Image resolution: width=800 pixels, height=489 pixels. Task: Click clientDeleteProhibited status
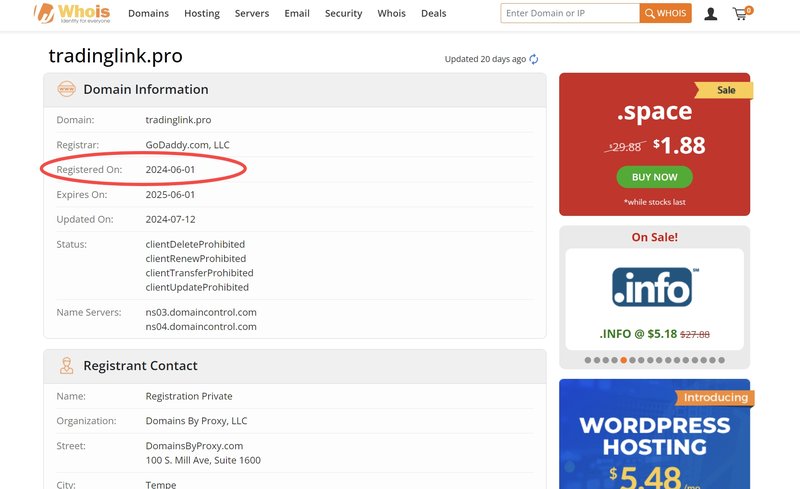(x=195, y=244)
